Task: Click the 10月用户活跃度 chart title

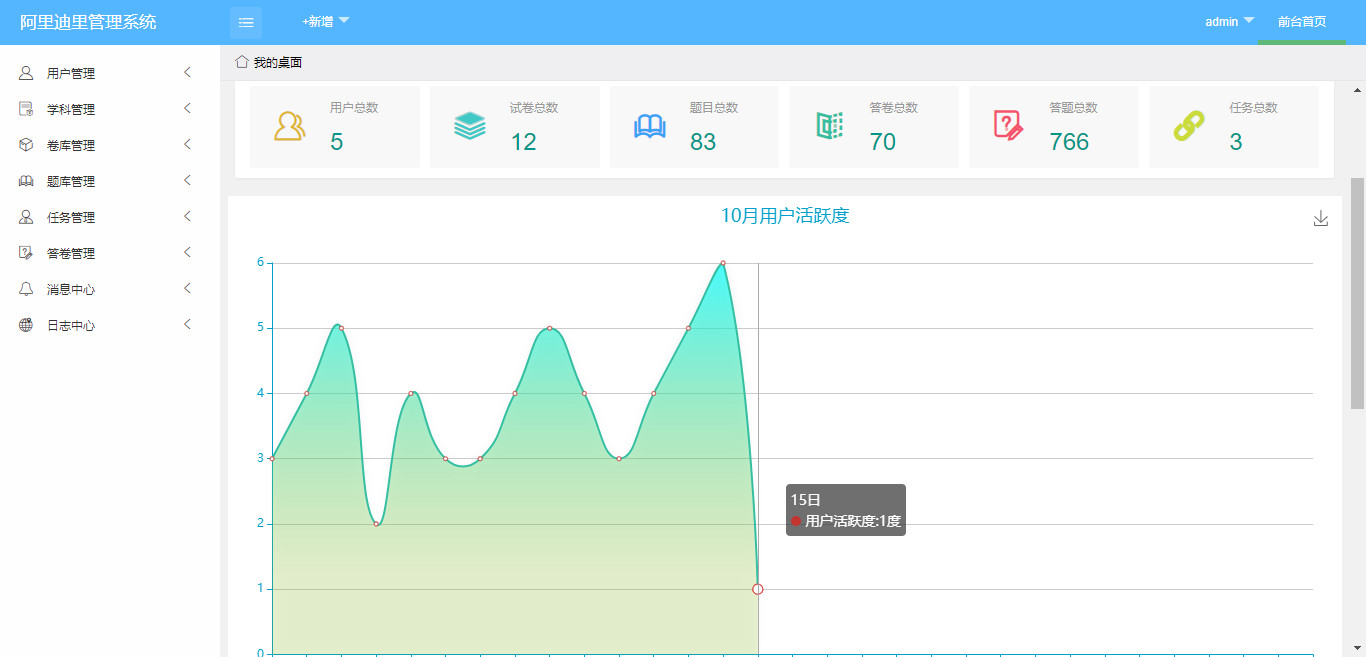Action: click(x=785, y=216)
